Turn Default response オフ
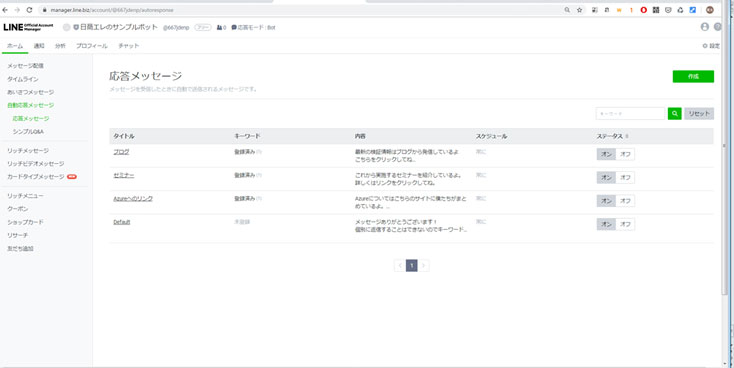 tap(625, 224)
